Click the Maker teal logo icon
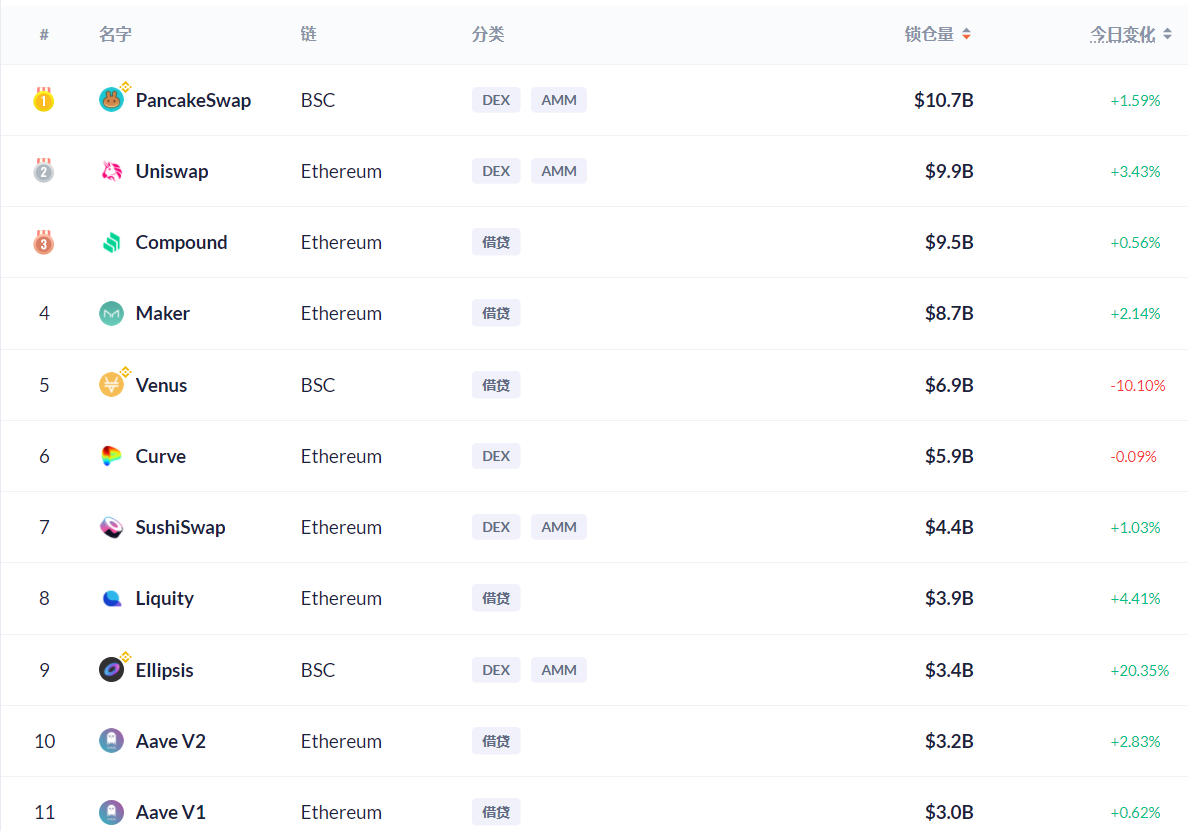The height and width of the screenshot is (831, 1188). pos(111,314)
